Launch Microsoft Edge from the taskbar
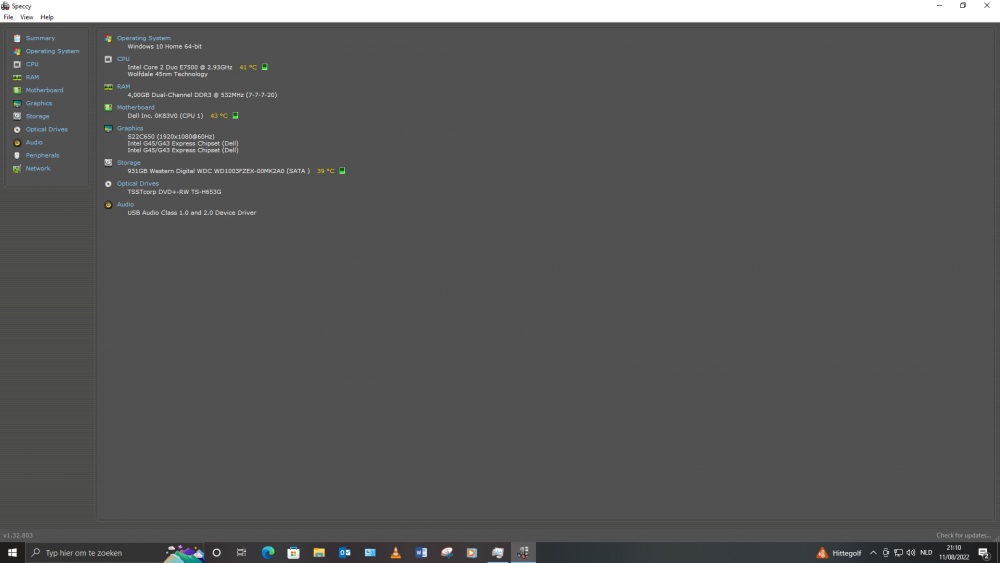The image size is (1000, 563). [x=268, y=553]
